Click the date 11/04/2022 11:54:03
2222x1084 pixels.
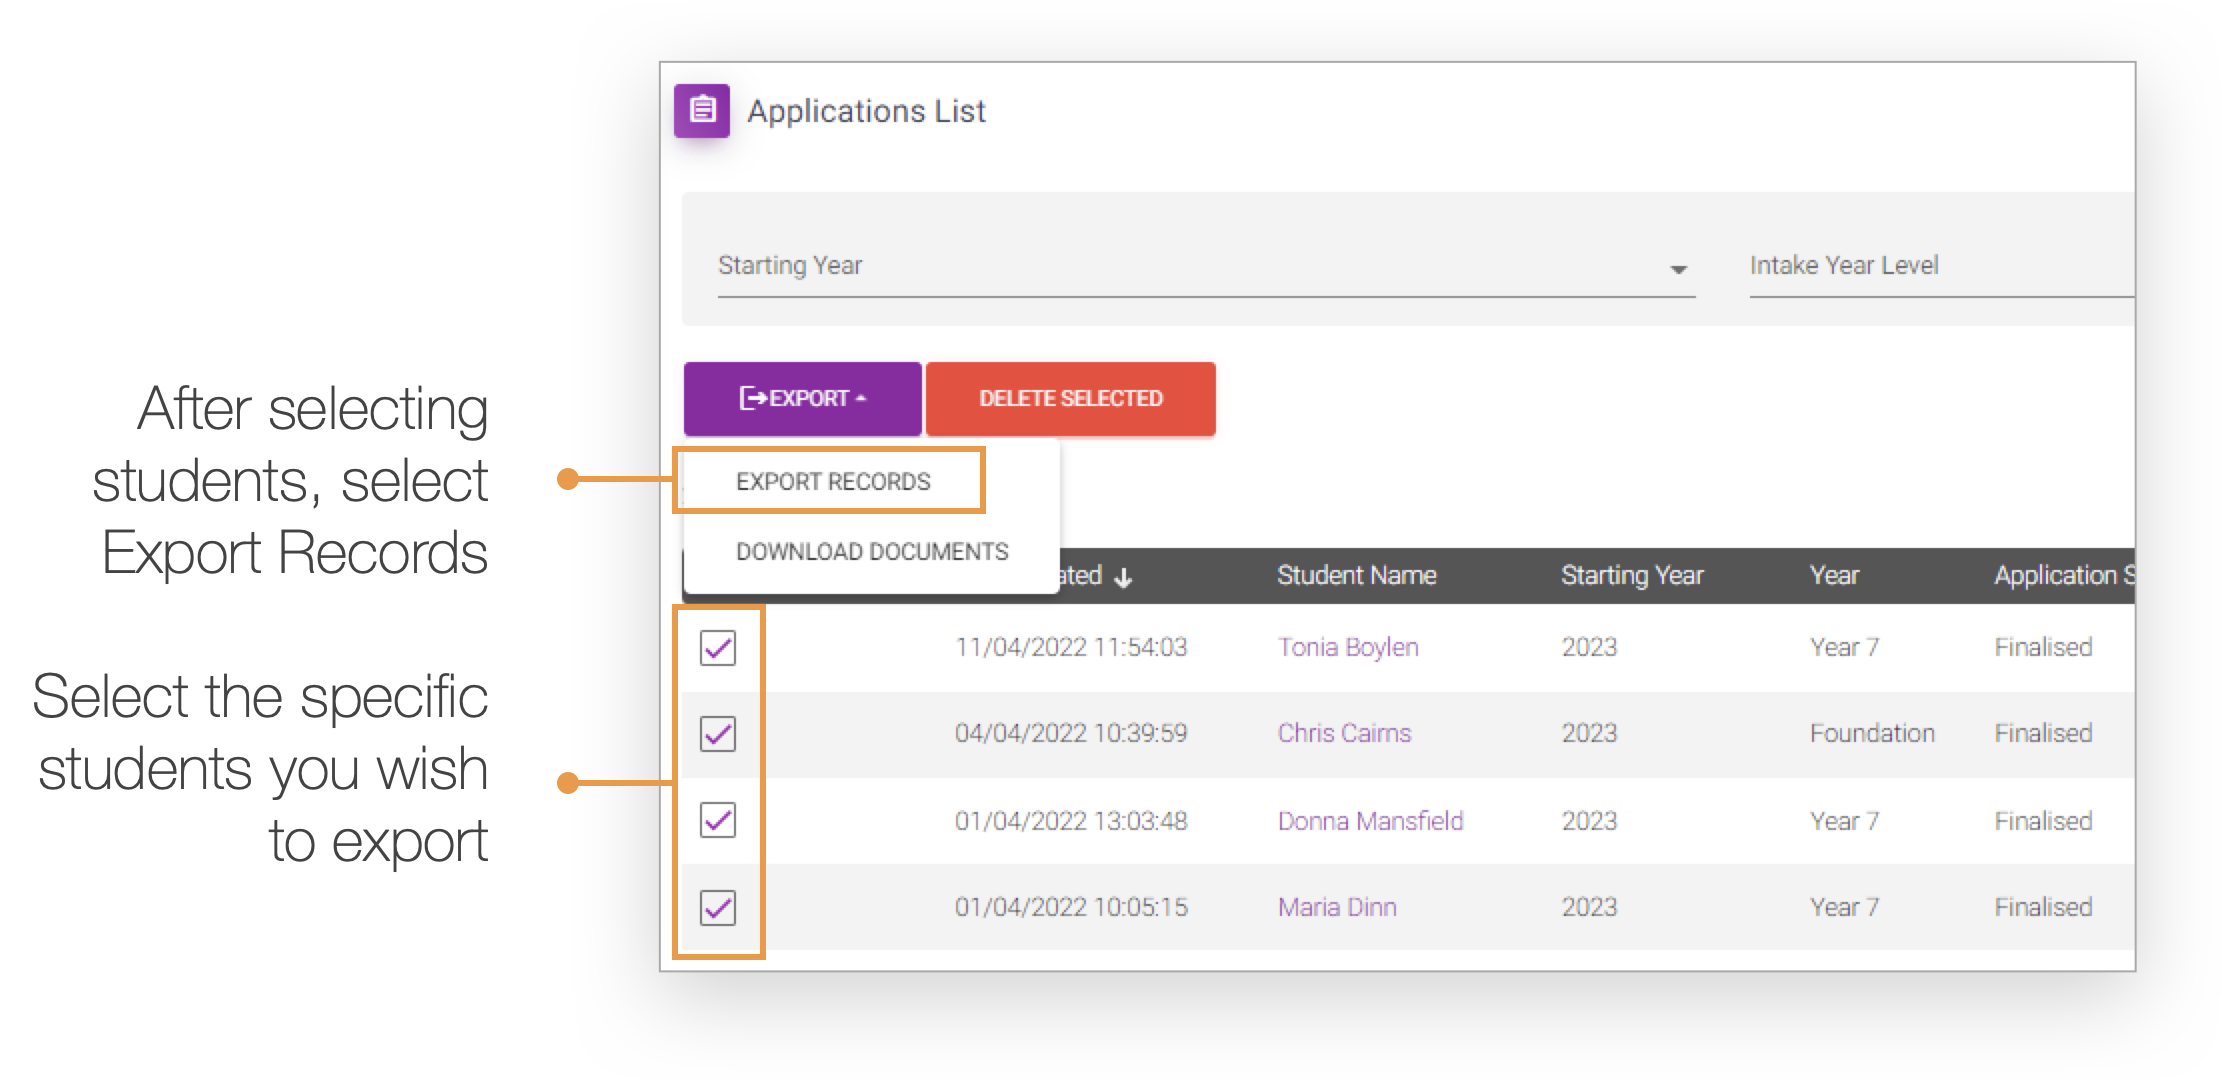(x=1071, y=647)
